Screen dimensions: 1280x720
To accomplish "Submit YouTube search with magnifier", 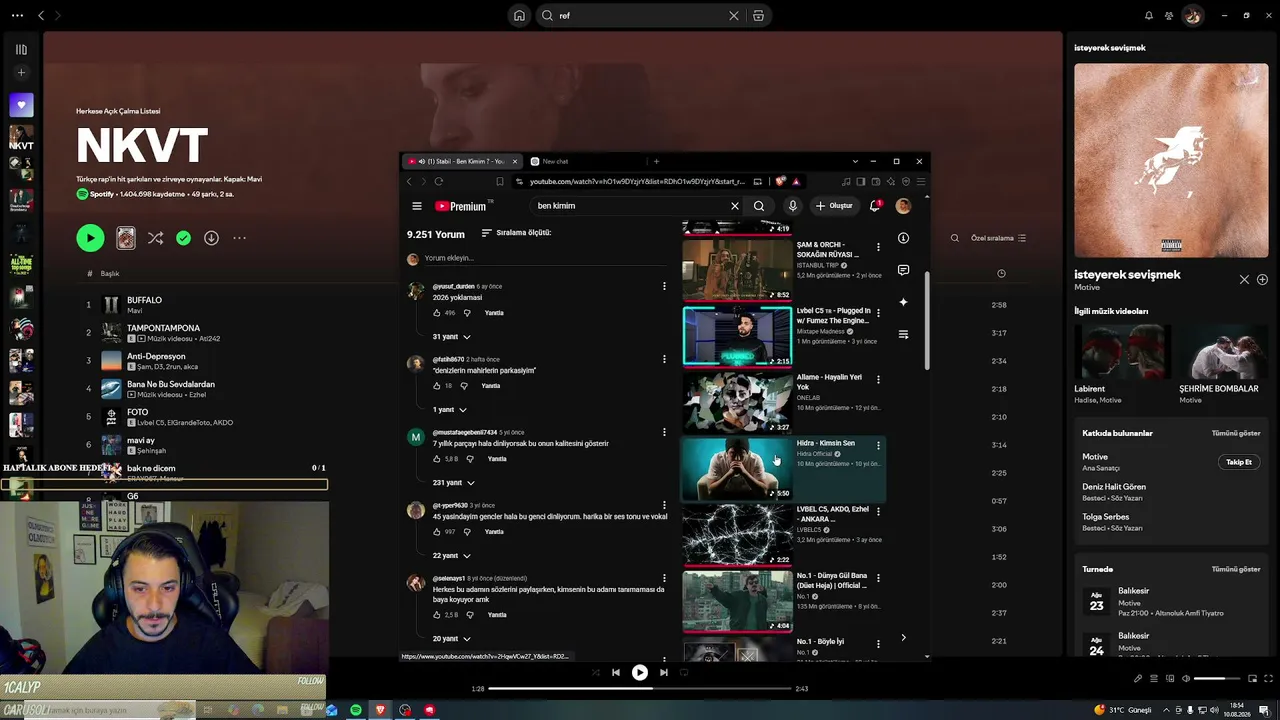I will coord(759,206).
